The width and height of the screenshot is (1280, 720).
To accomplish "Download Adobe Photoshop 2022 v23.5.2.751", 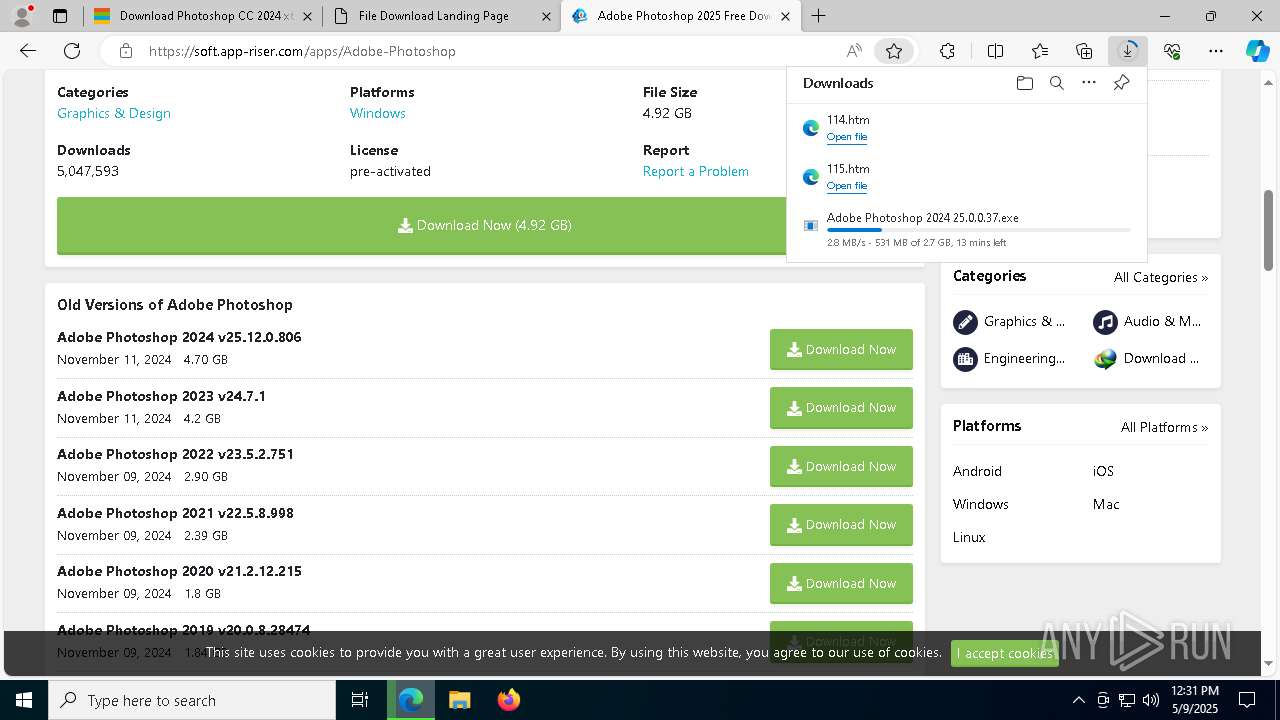I will pyautogui.click(x=841, y=467).
